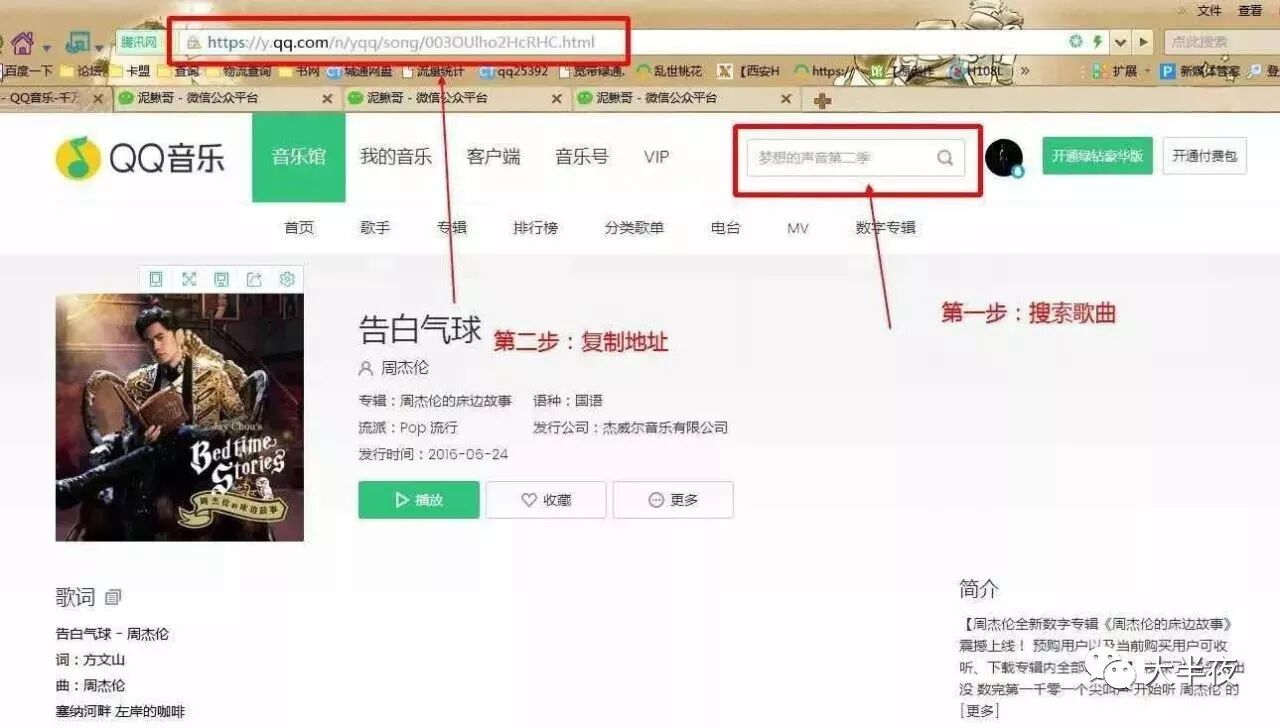The width and height of the screenshot is (1280, 728).
Task: Go to the 电台 sub-navigation link
Action: (x=726, y=228)
